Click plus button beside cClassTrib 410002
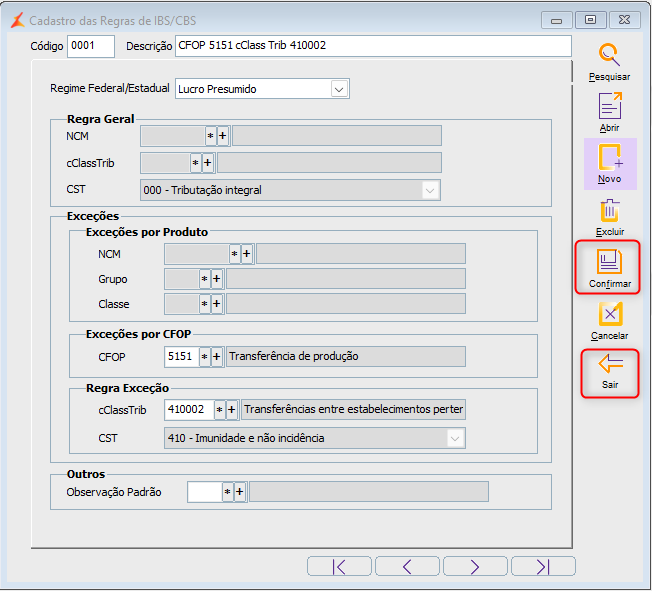The width and height of the screenshot is (652, 591). [232, 410]
